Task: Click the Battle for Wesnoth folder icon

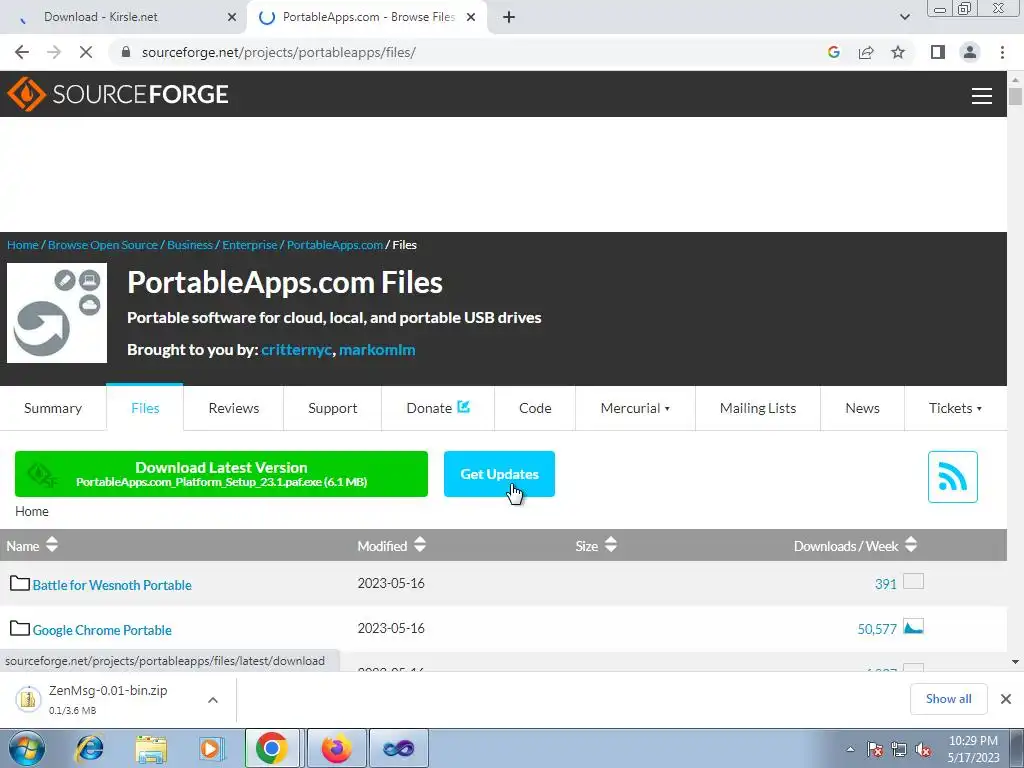Action: coord(20,583)
